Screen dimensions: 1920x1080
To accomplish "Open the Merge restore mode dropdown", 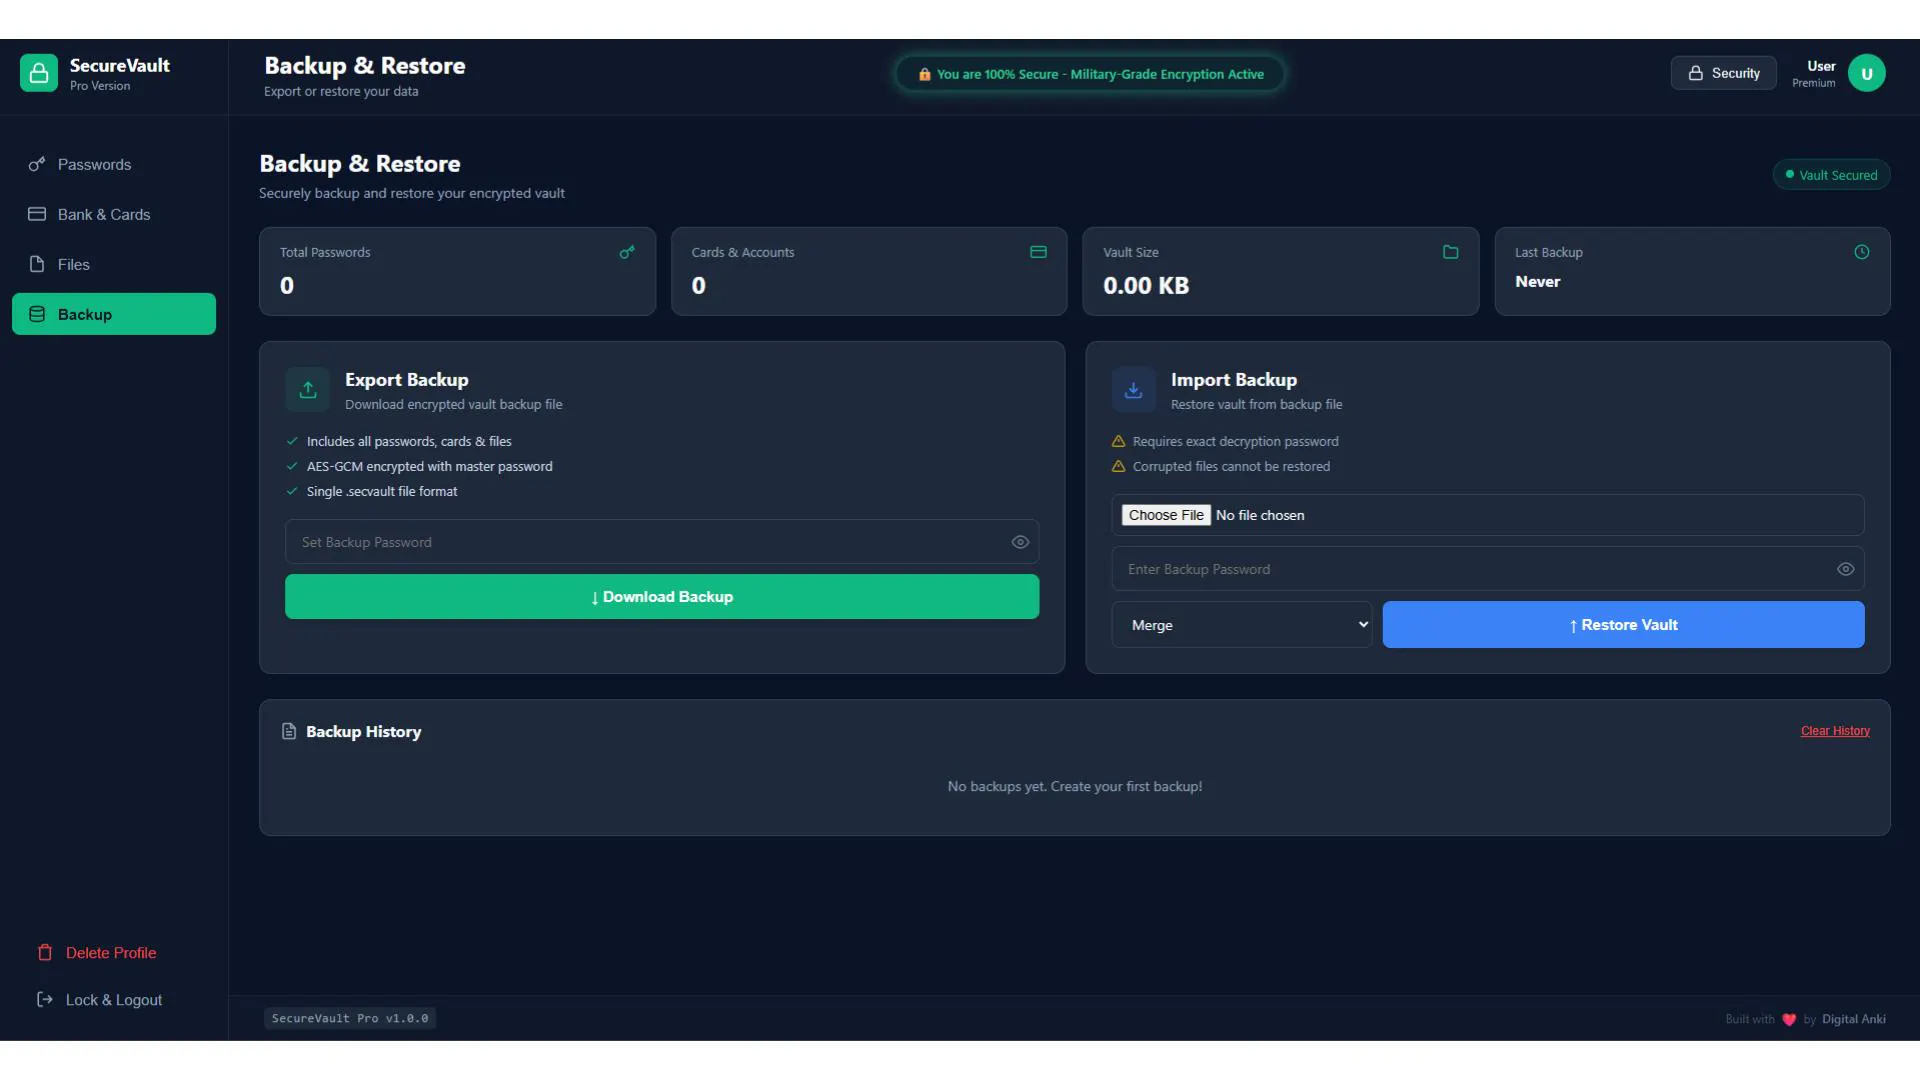I will [1242, 625].
